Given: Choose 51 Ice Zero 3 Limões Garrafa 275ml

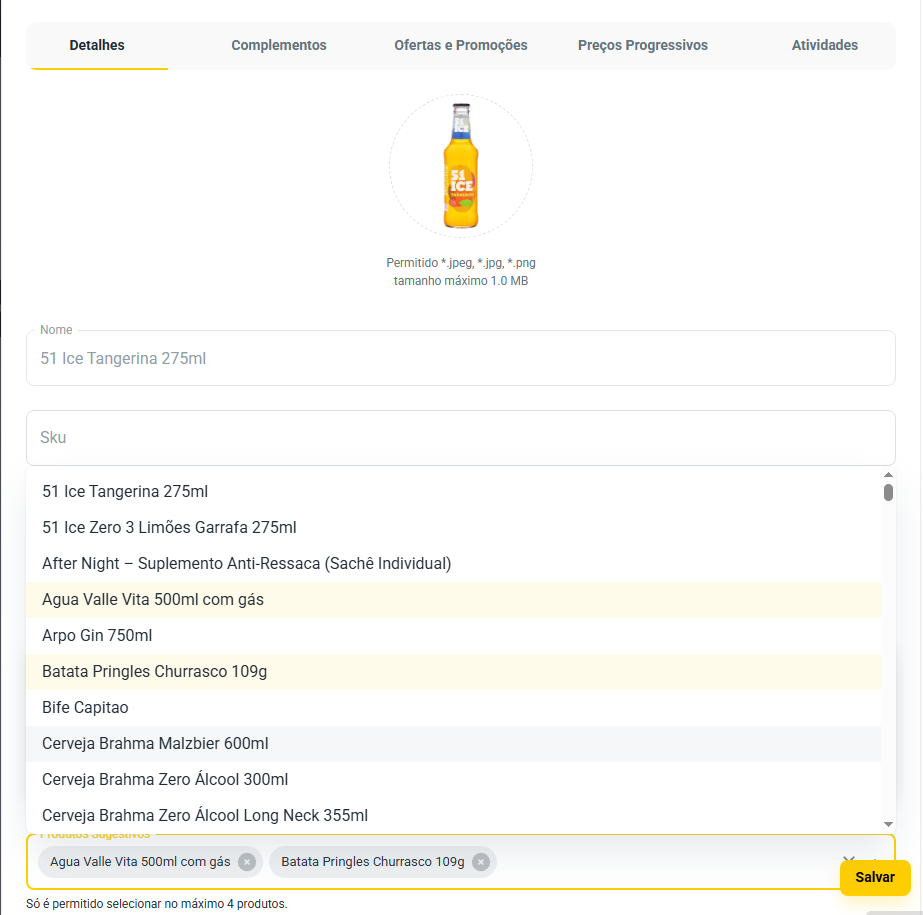Looking at the screenshot, I should pyautogui.click(x=453, y=528).
